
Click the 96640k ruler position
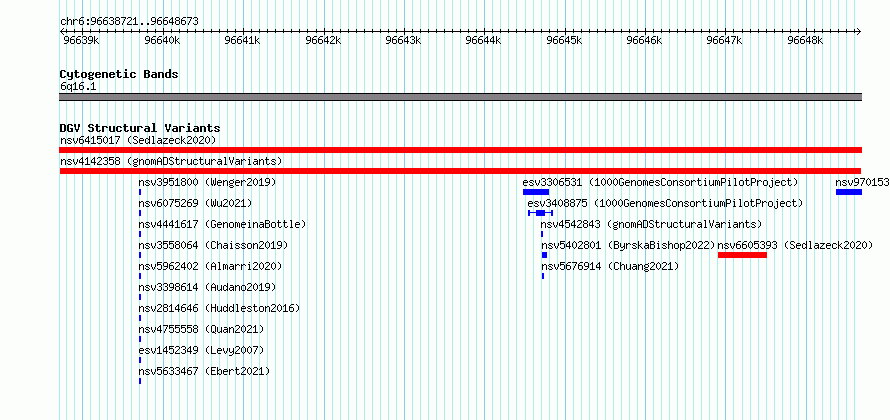[162, 40]
